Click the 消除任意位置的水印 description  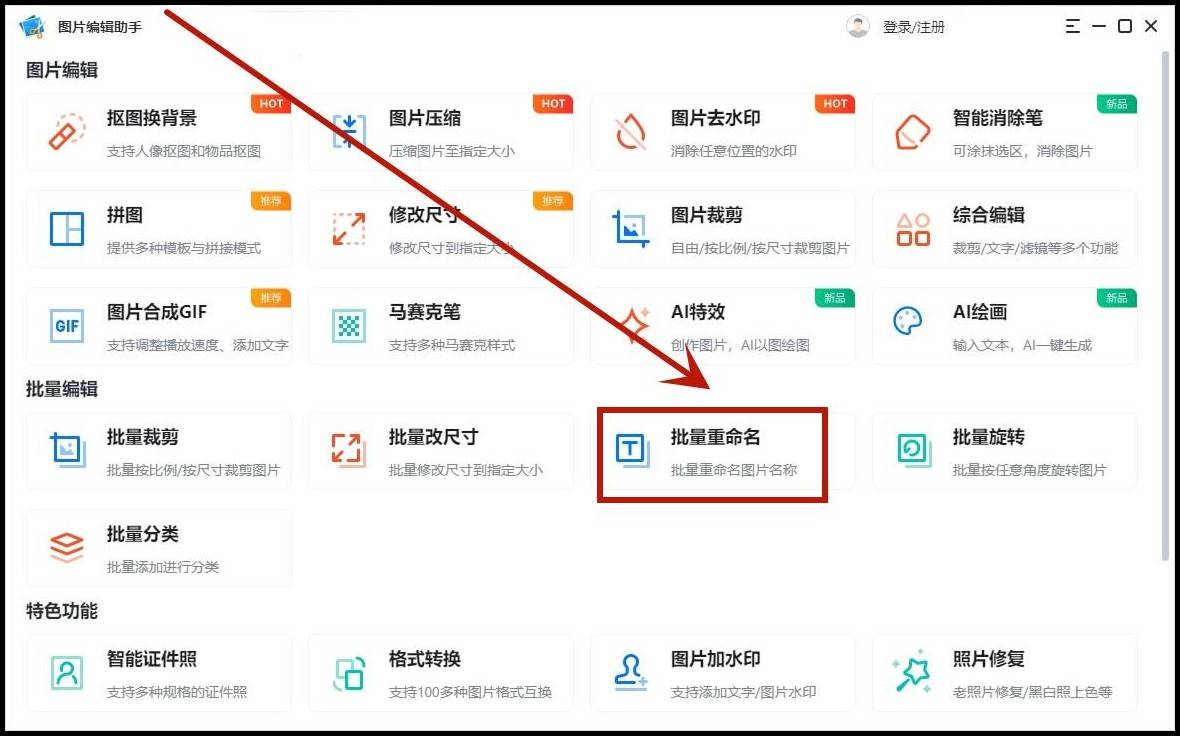(x=734, y=151)
